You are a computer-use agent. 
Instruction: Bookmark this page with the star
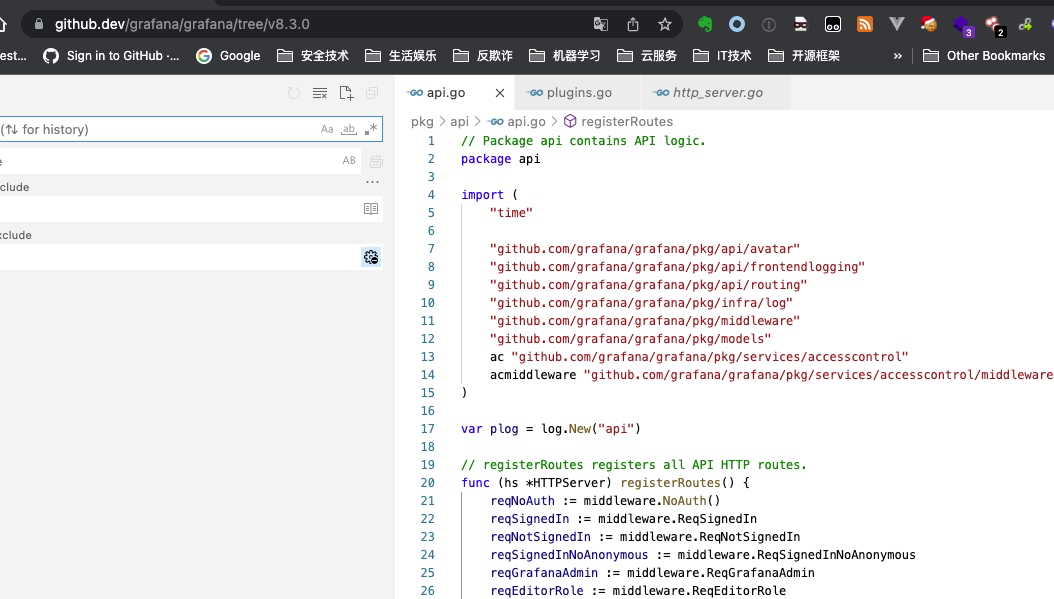665,25
